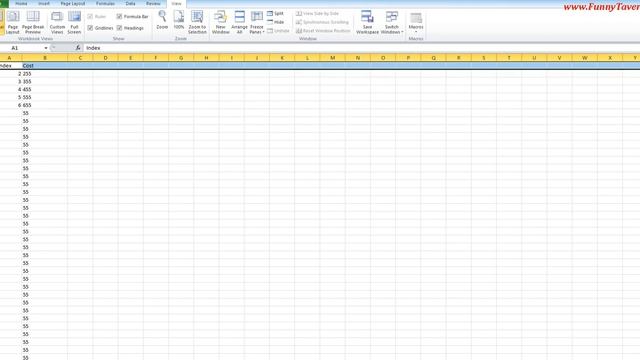Open Page Break Preview
This screenshot has width=640, height=360.
33,22
